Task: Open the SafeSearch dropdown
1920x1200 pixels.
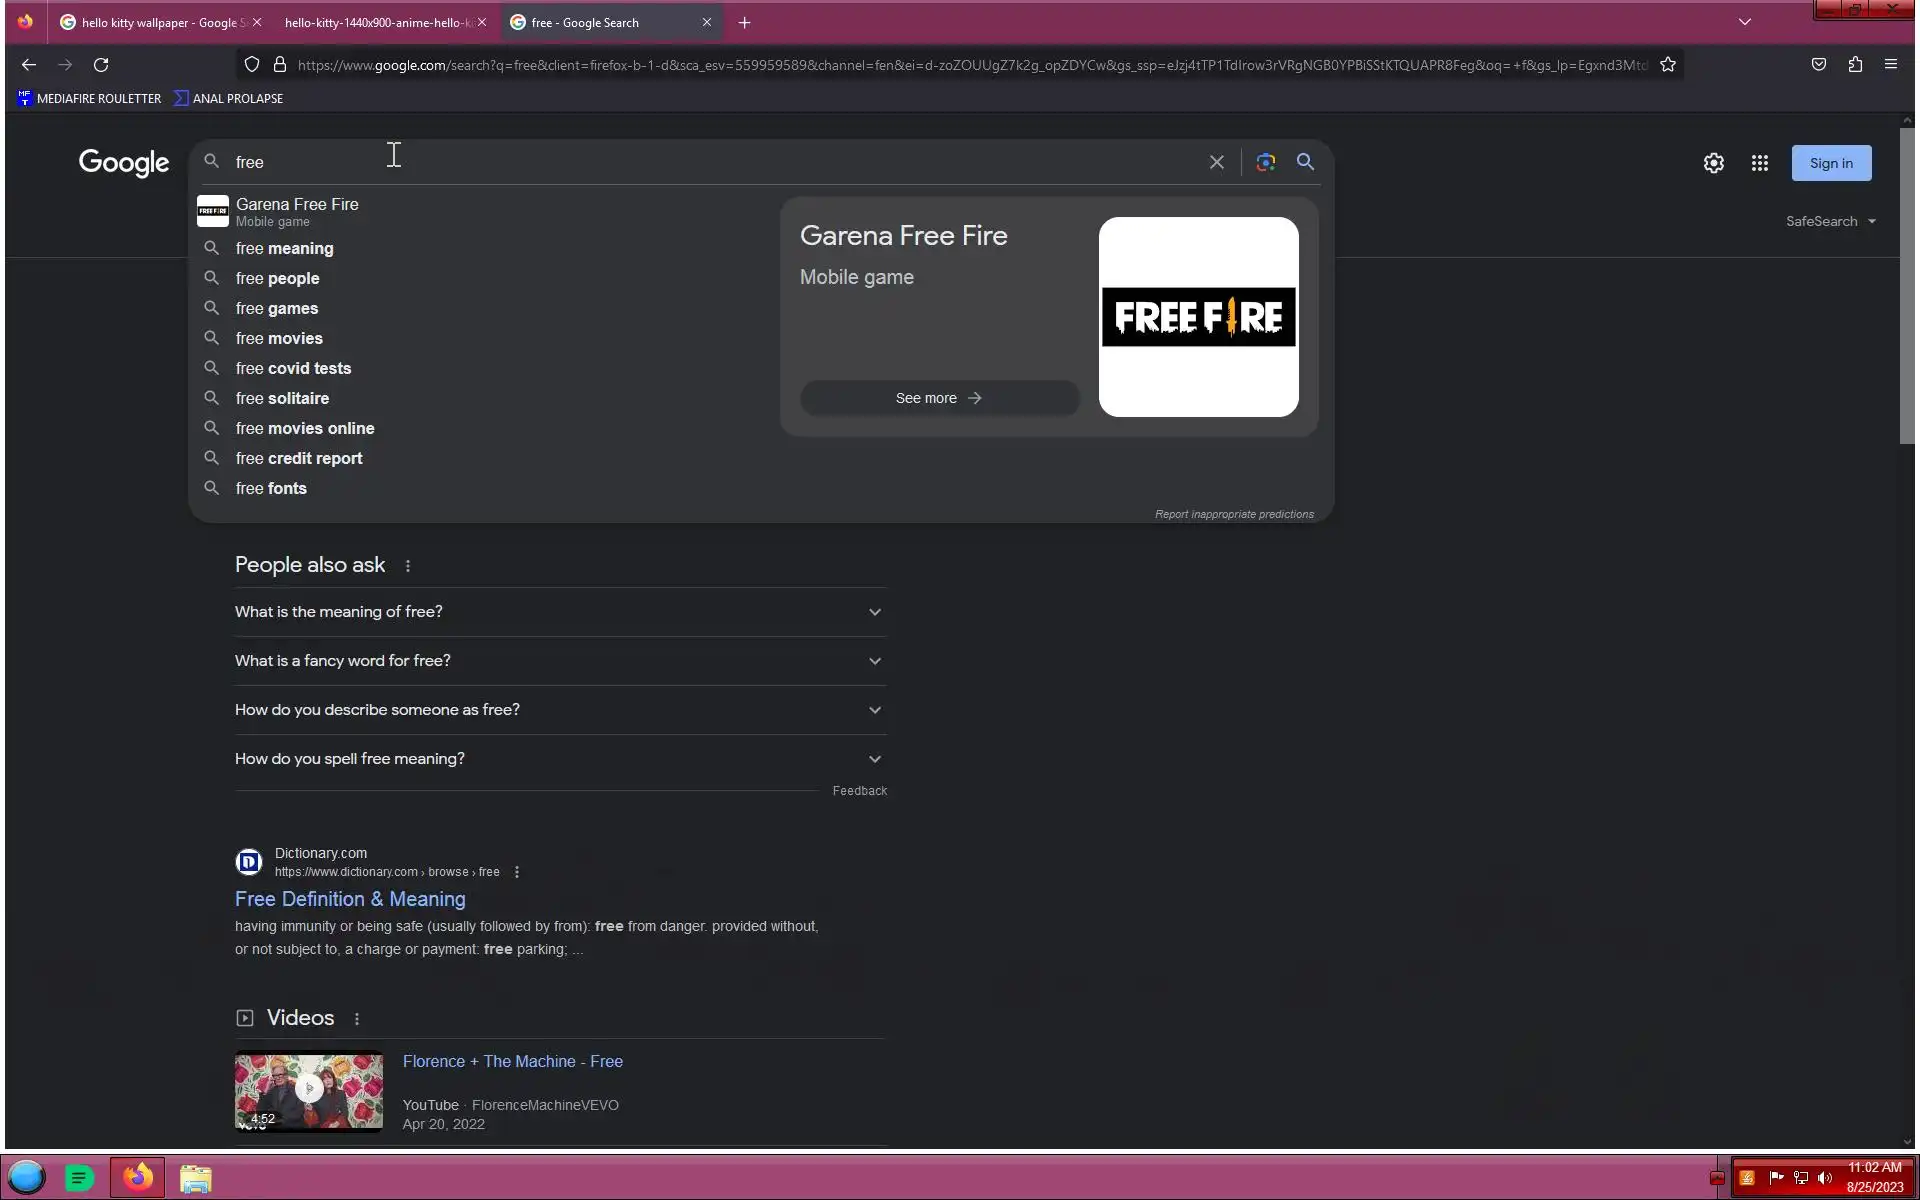Action: click(x=1830, y=221)
